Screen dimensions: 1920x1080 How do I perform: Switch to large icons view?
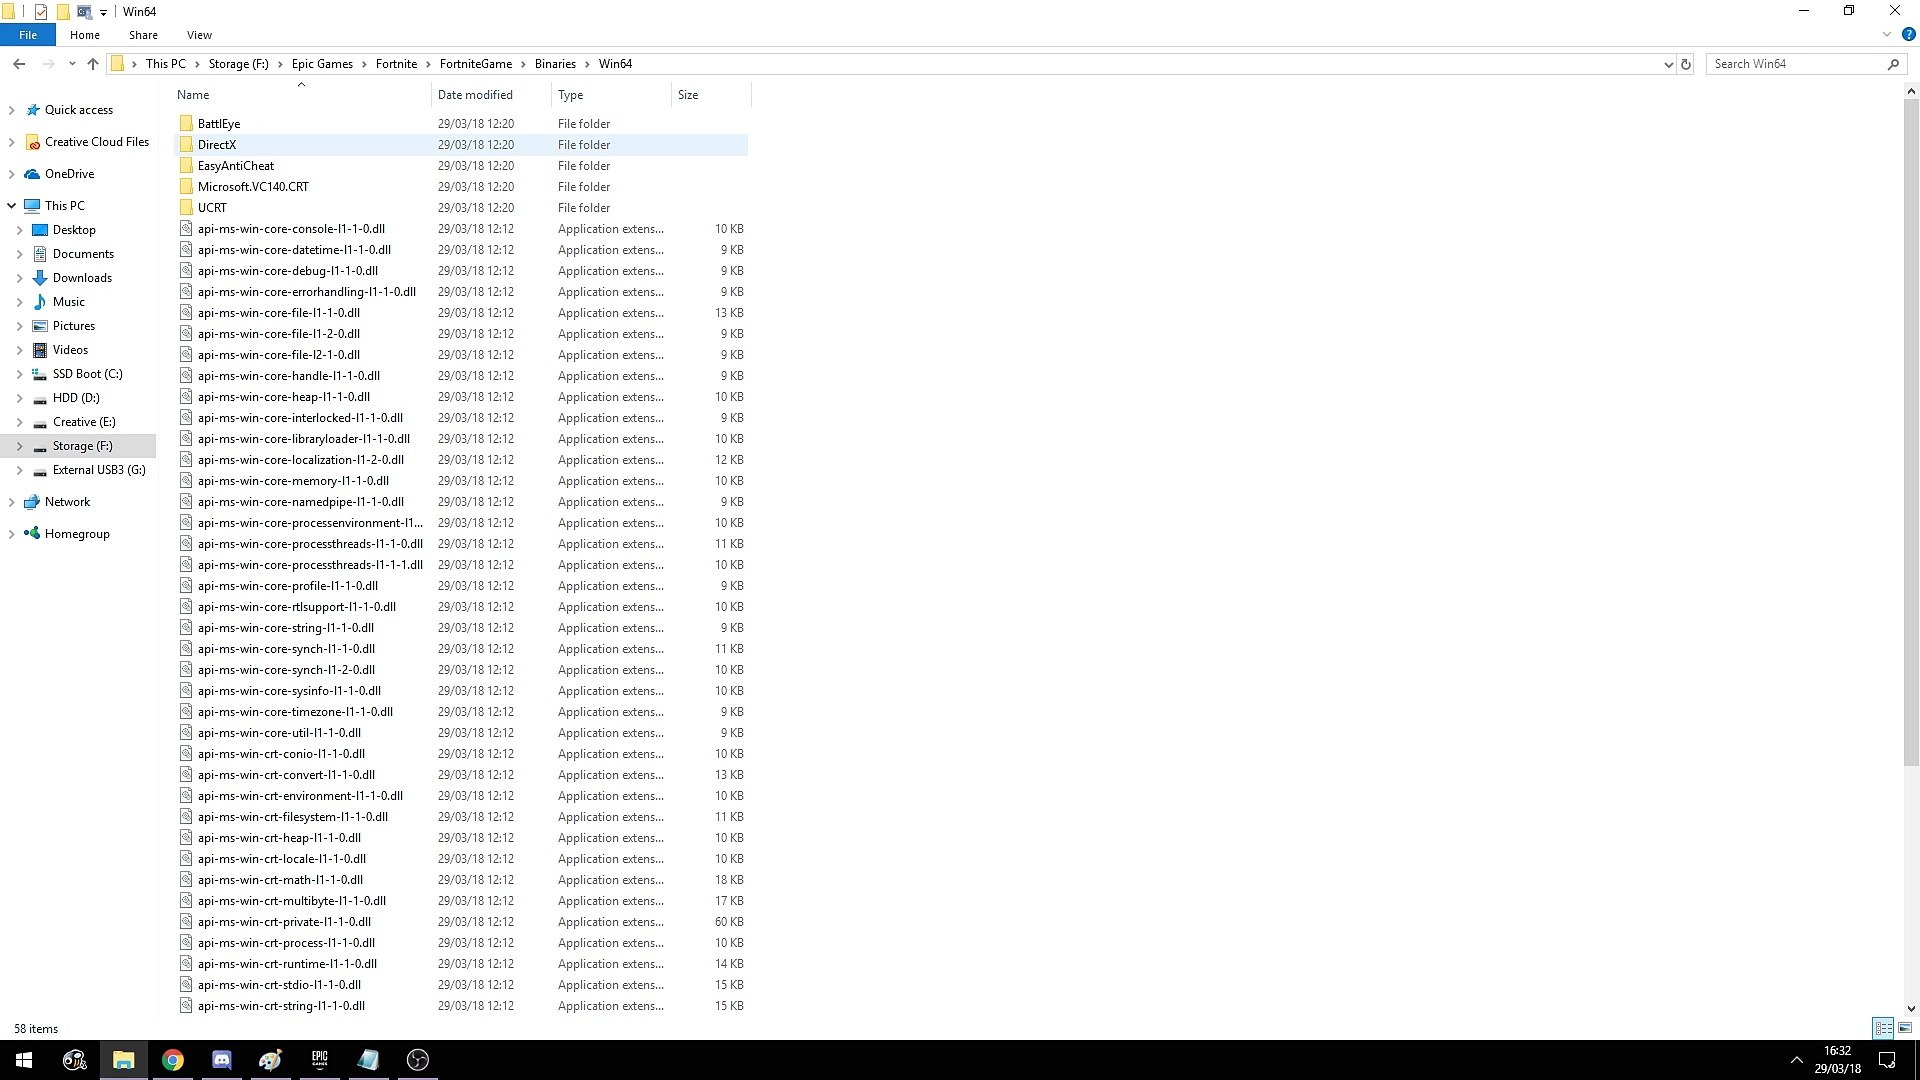click(1905, 1028)
